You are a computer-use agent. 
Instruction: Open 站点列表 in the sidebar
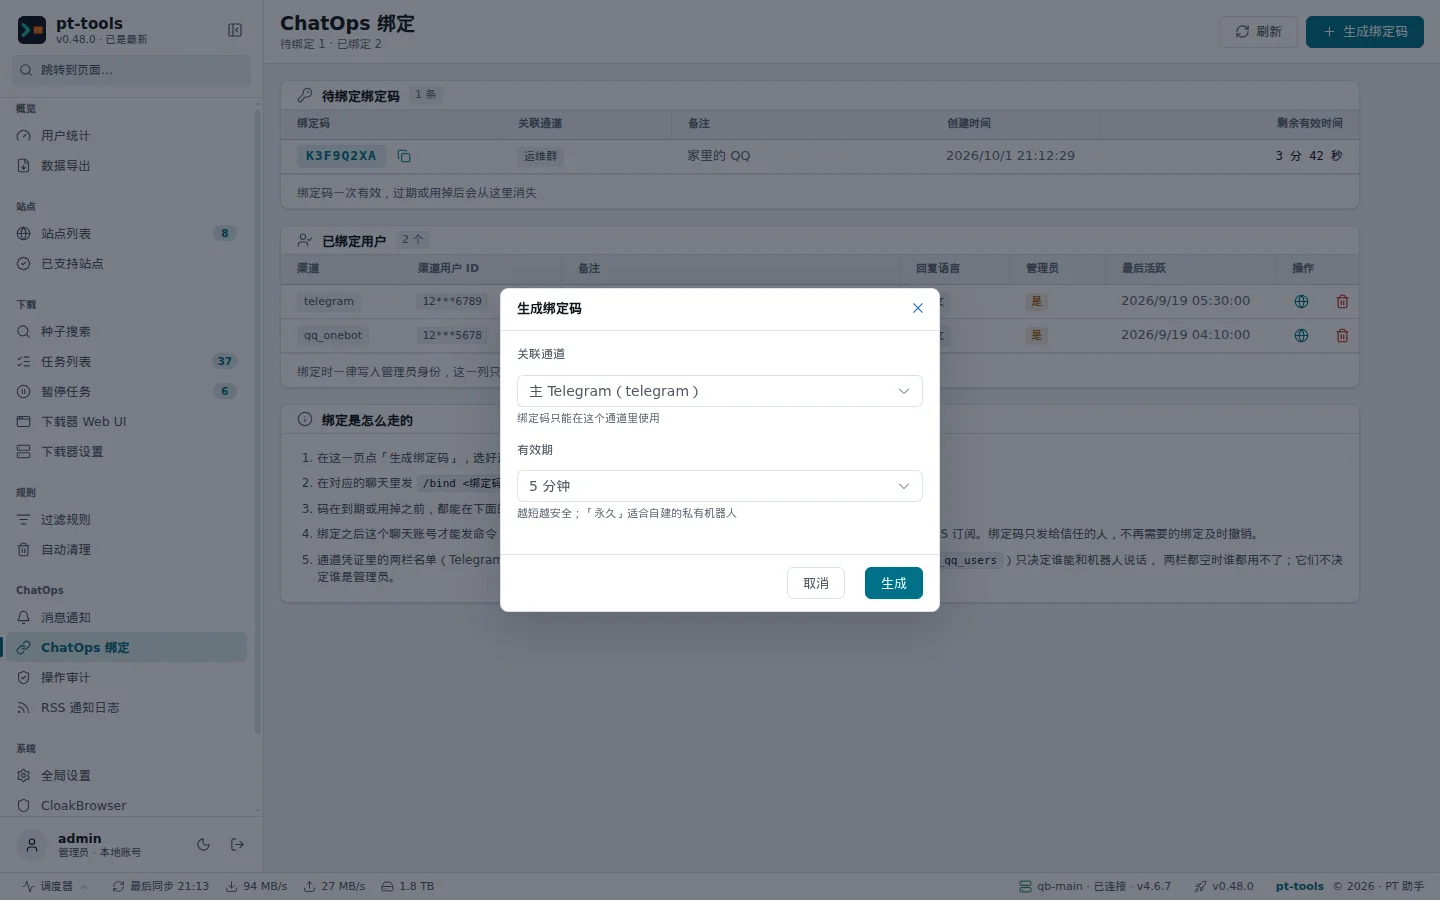(126, 234)
